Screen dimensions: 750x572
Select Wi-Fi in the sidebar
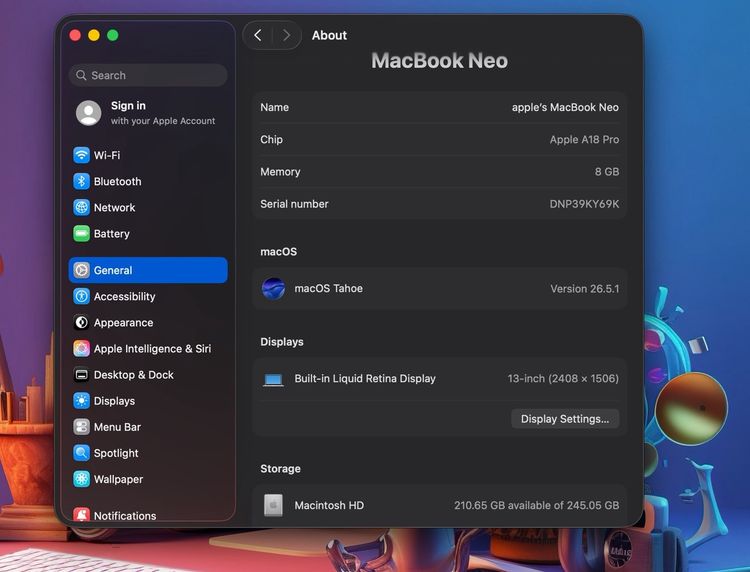pyautogui.click(x=148, y=155)
